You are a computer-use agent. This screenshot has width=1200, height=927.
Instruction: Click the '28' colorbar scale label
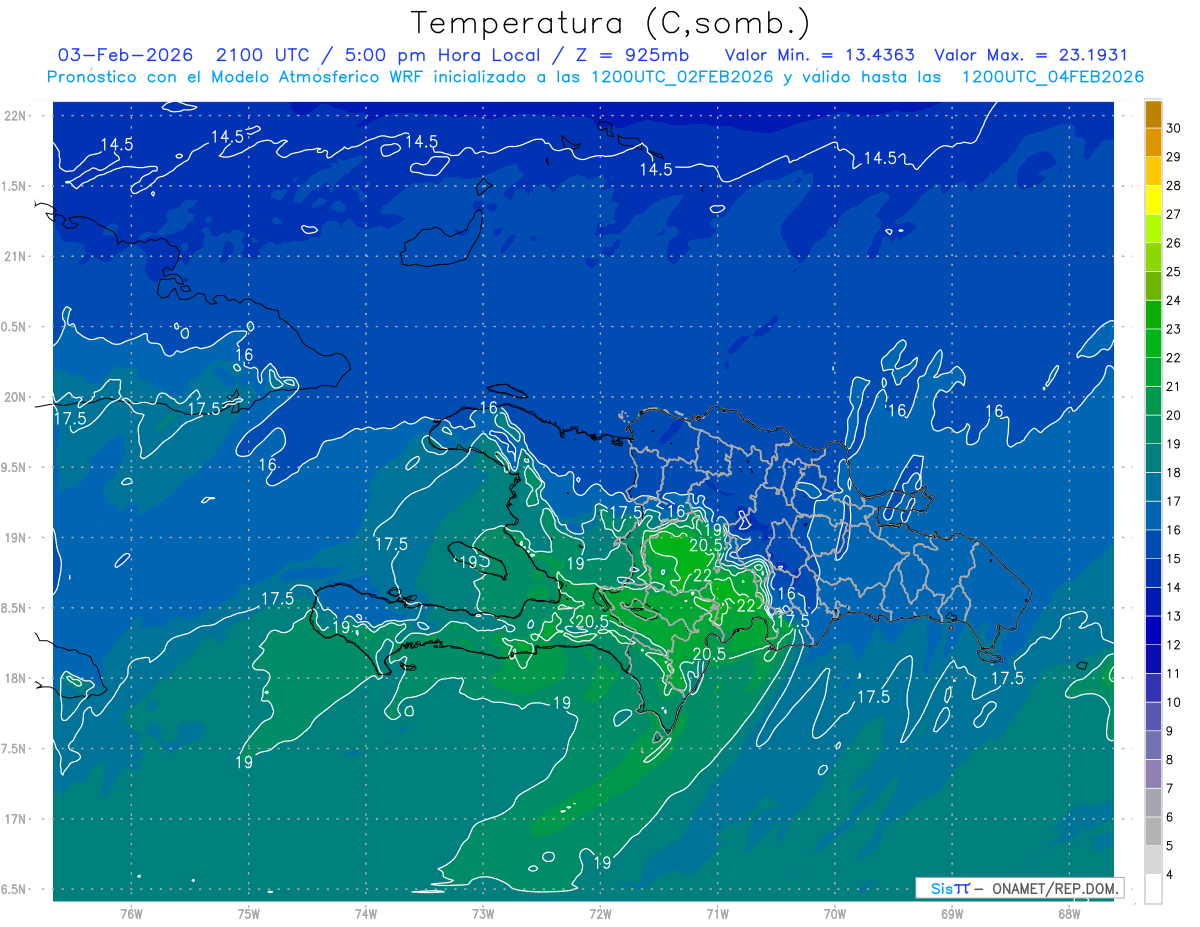(1174, 185)
